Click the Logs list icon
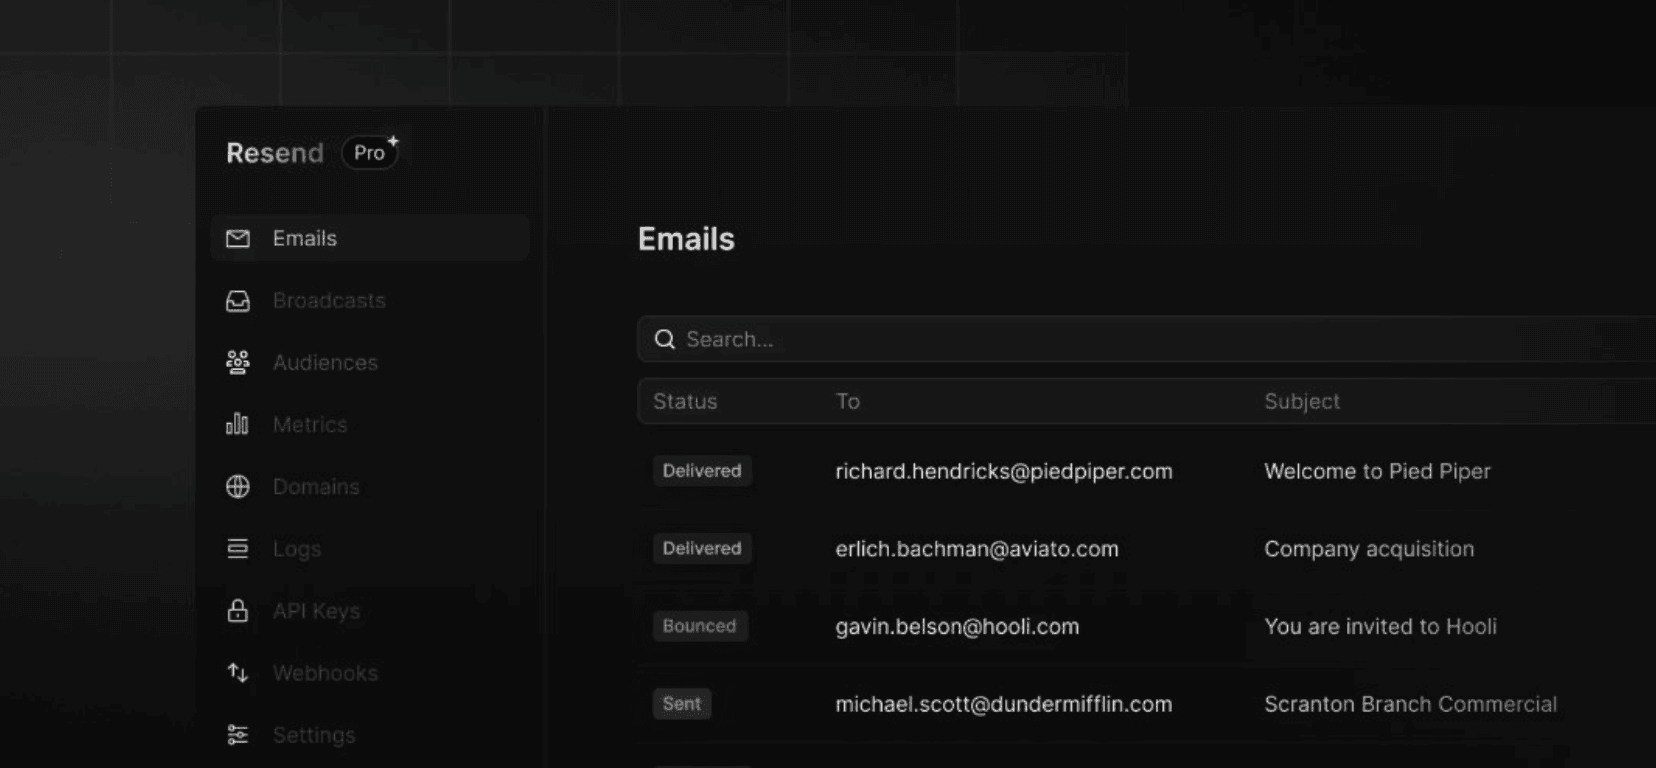This screenshot has height=768, width=1656. point(238,548)
